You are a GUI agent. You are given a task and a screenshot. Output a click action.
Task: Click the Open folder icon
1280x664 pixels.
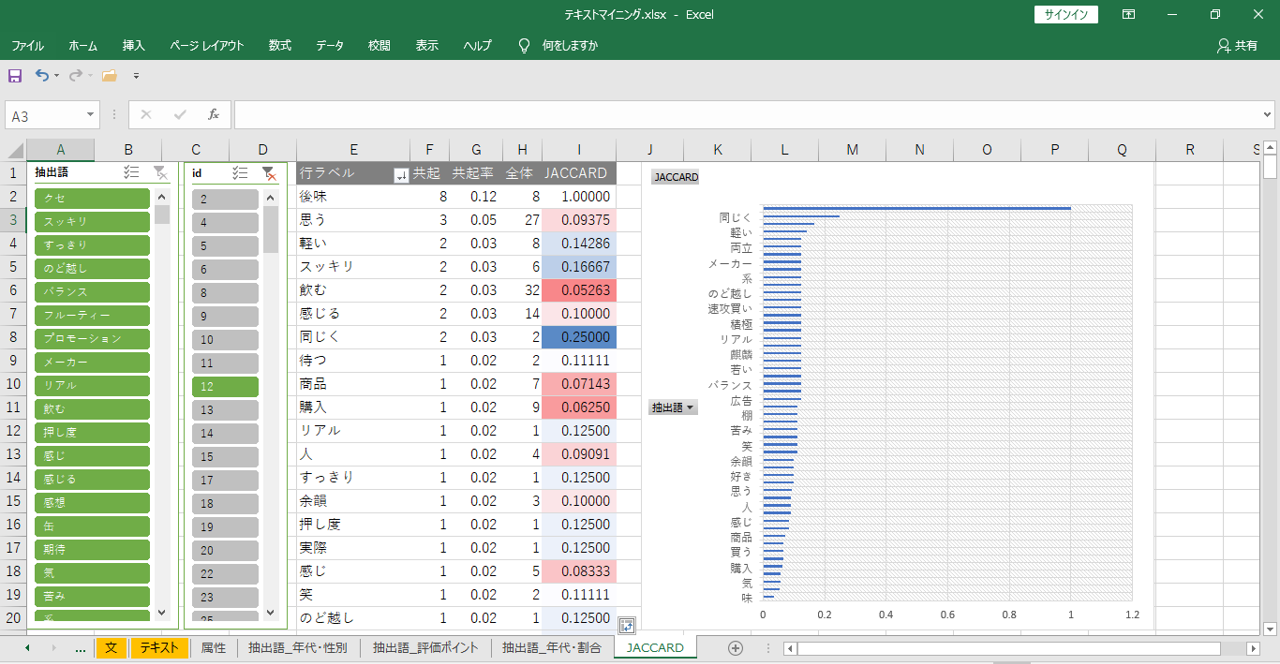[x=109, y=76]
